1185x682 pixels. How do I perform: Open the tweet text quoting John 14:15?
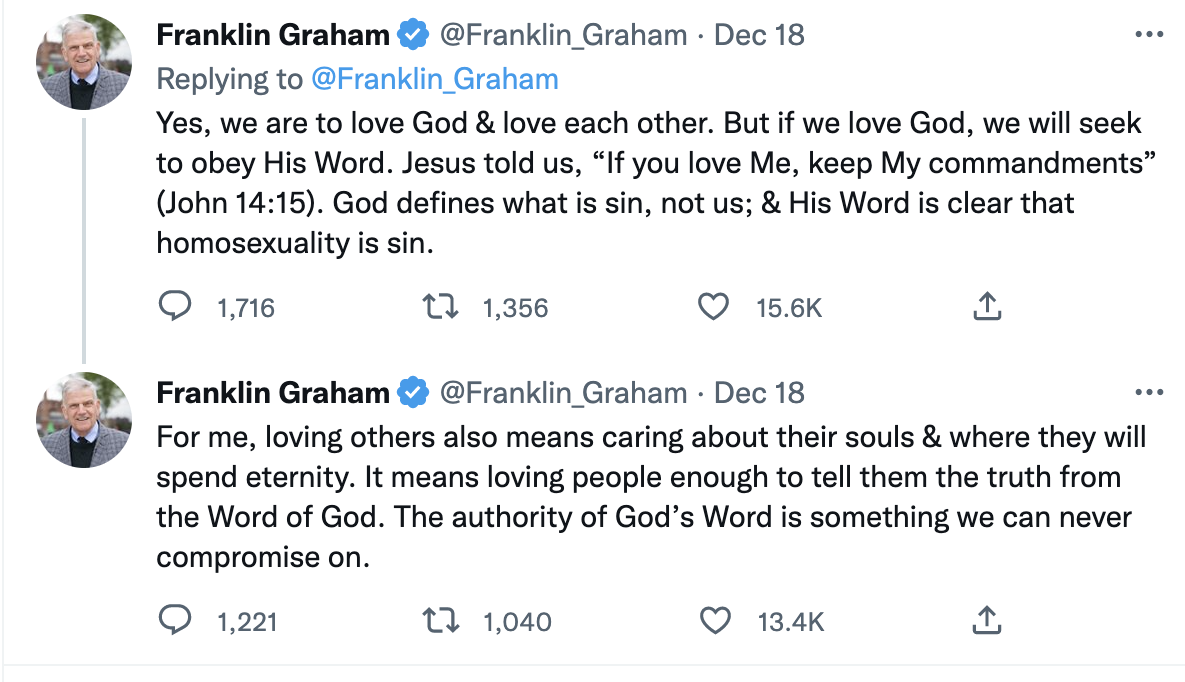pos(648,182)
